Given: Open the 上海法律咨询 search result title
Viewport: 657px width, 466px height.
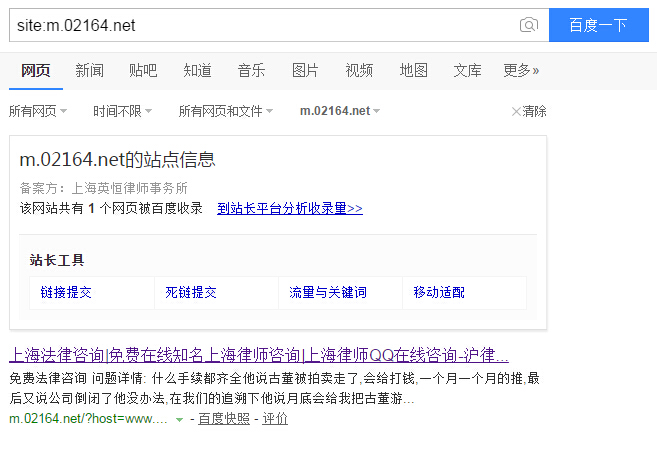Looking at the screenshot, I should 259,355.
